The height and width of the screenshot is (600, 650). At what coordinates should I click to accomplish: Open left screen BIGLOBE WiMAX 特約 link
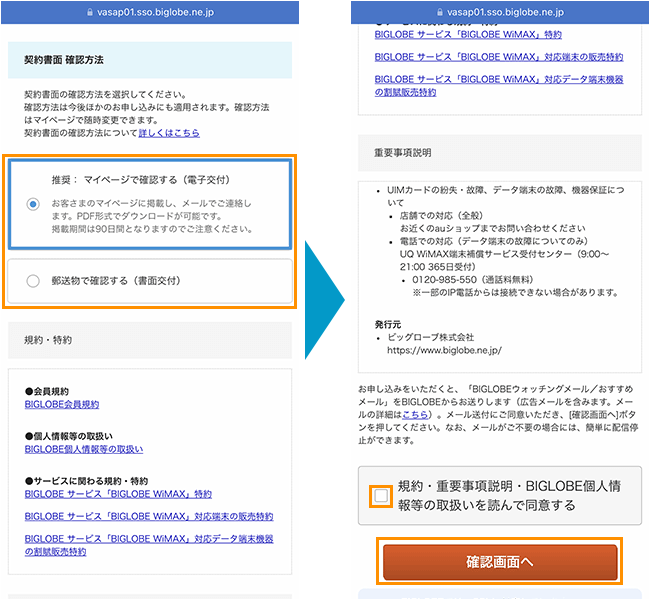(118, 494)
